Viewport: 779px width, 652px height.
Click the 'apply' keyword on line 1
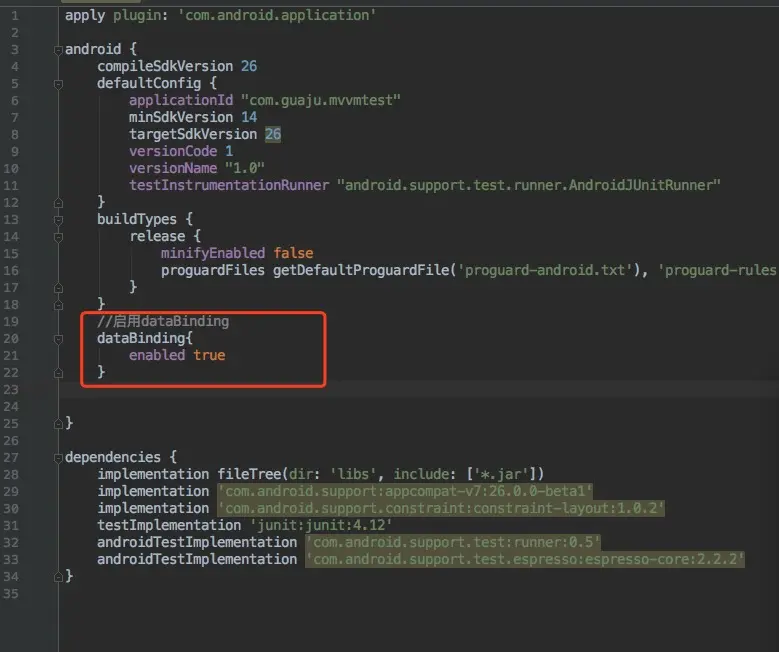point(85,15)
